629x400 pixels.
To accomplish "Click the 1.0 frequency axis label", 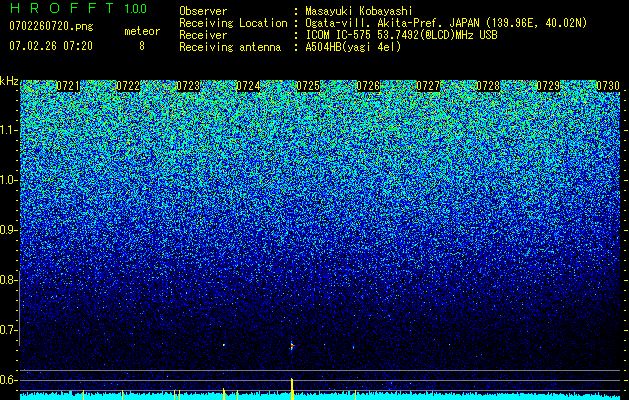I will (8, 180).
